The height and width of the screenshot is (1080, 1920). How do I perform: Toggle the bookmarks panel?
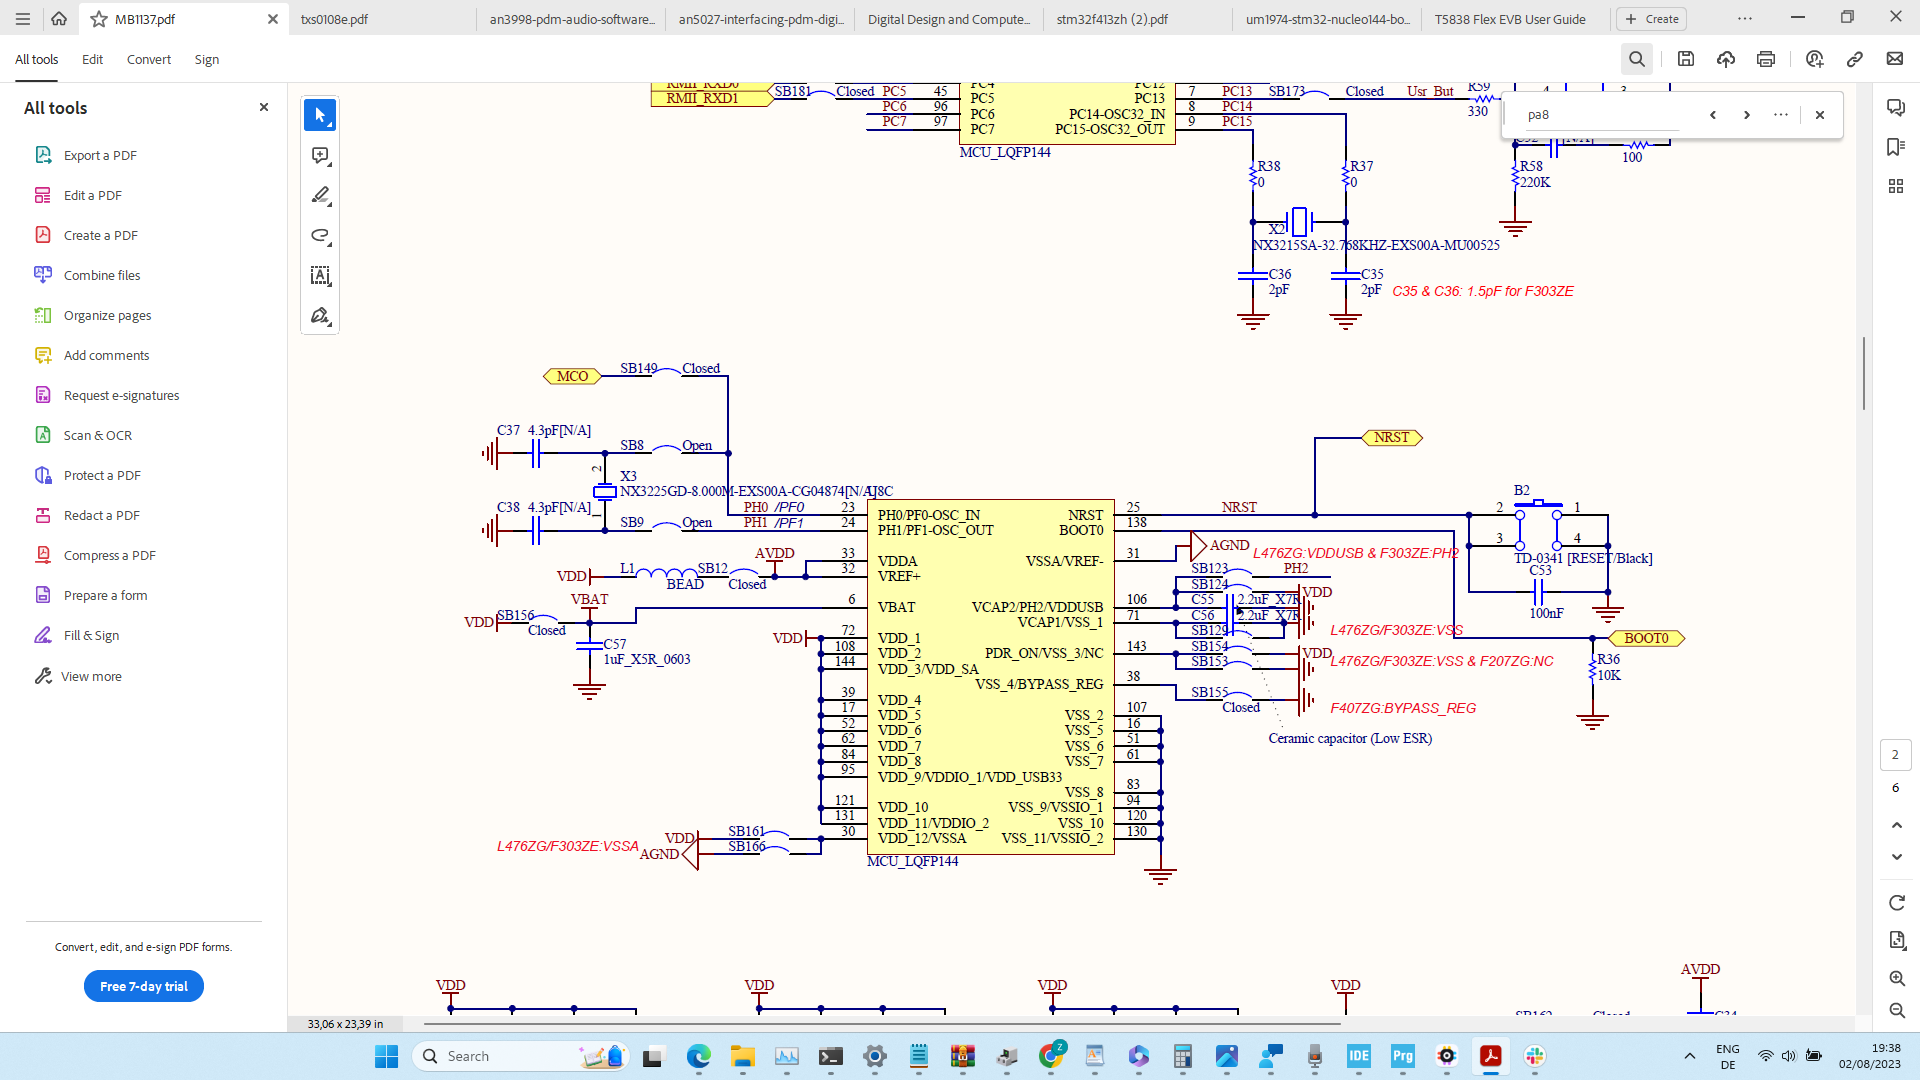tap(1896, 147)
